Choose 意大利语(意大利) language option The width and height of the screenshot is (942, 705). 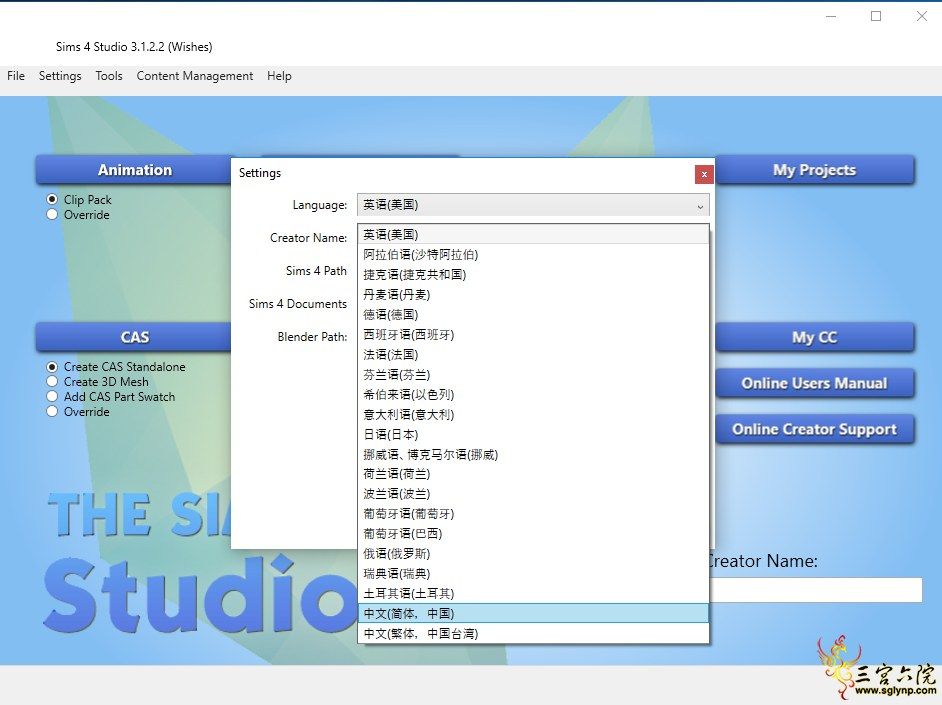[533, 414]
